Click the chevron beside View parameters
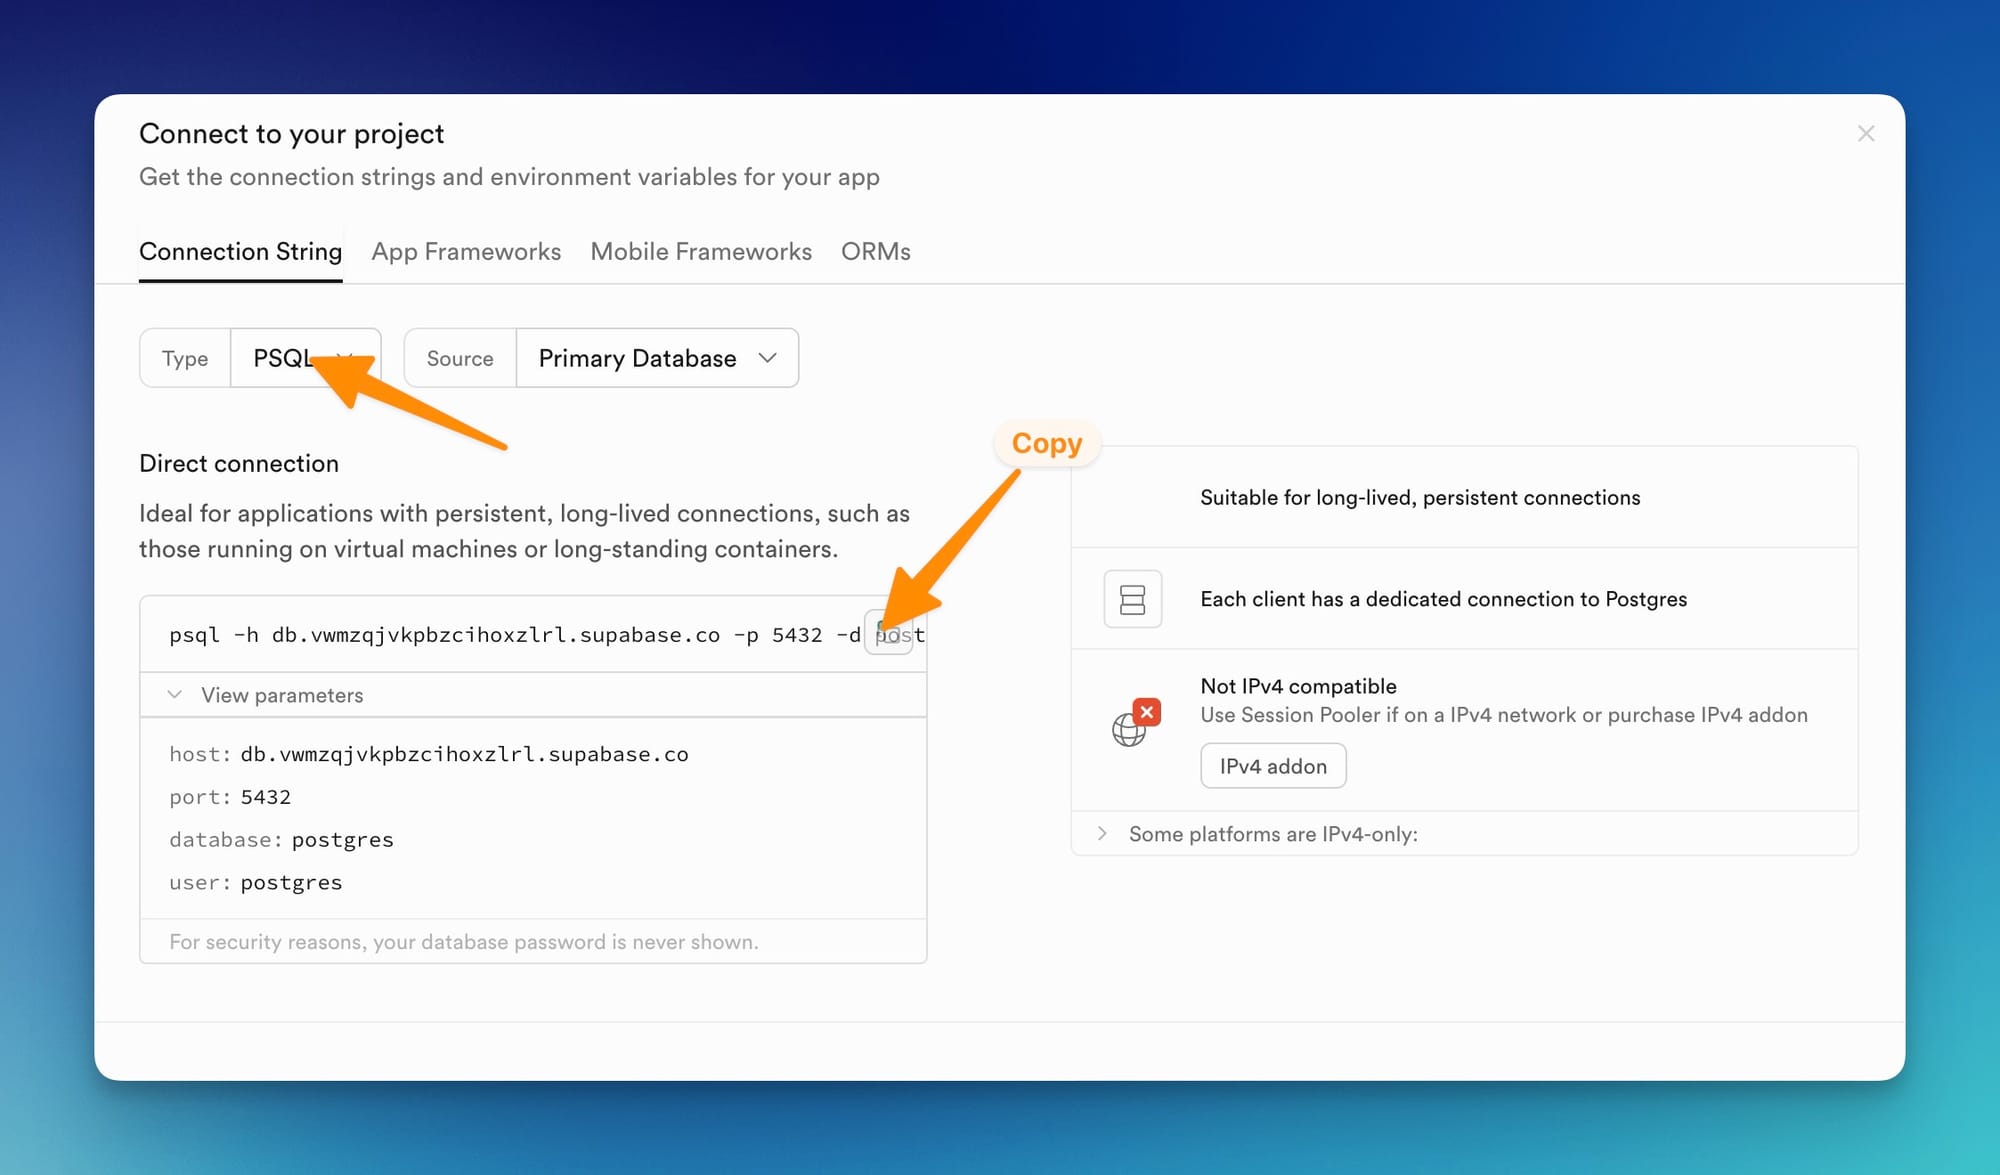The image size is (2000, 1175). 175,695
